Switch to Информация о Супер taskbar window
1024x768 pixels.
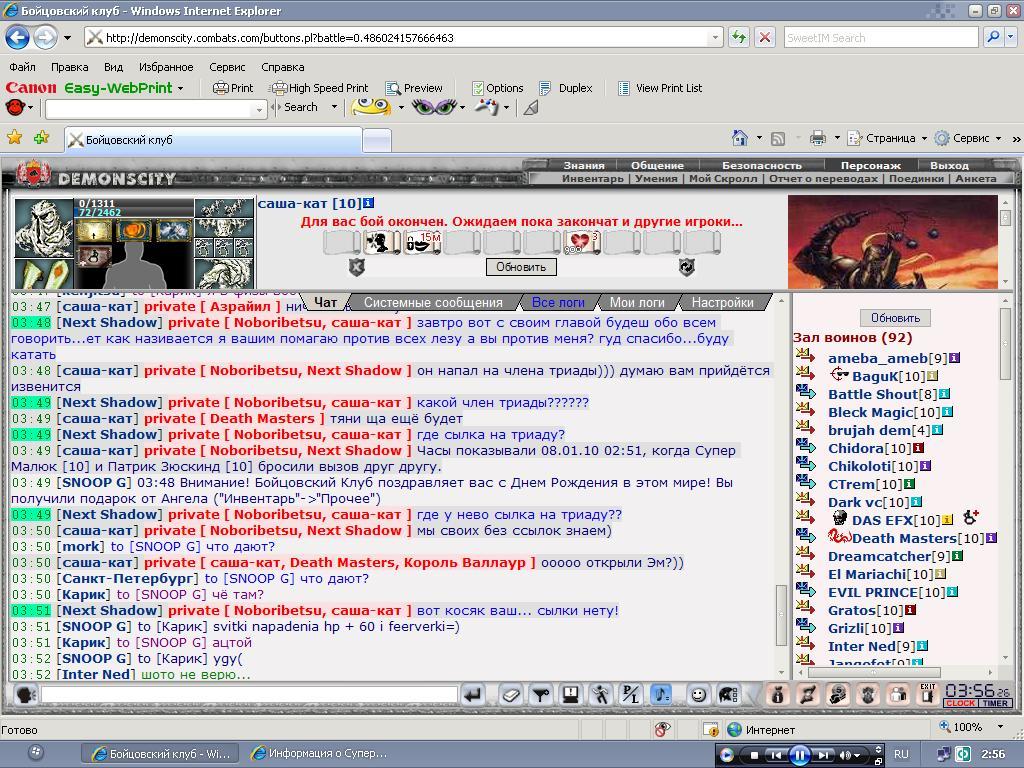pyautogui.click(x=320, y=754)
